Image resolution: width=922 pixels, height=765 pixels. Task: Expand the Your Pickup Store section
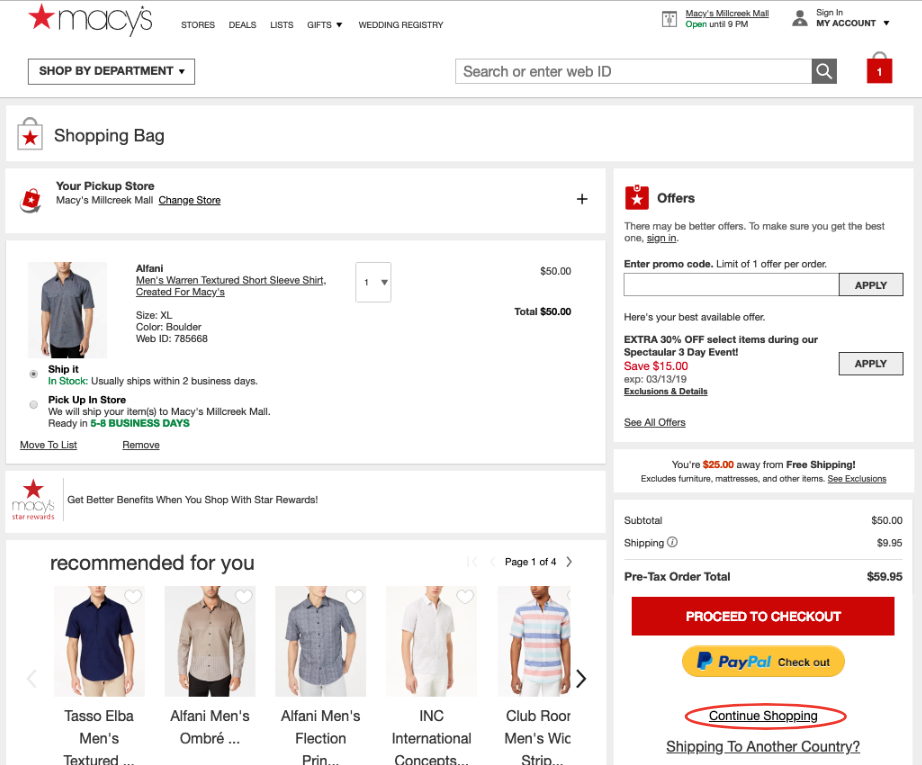coord(582,199)
